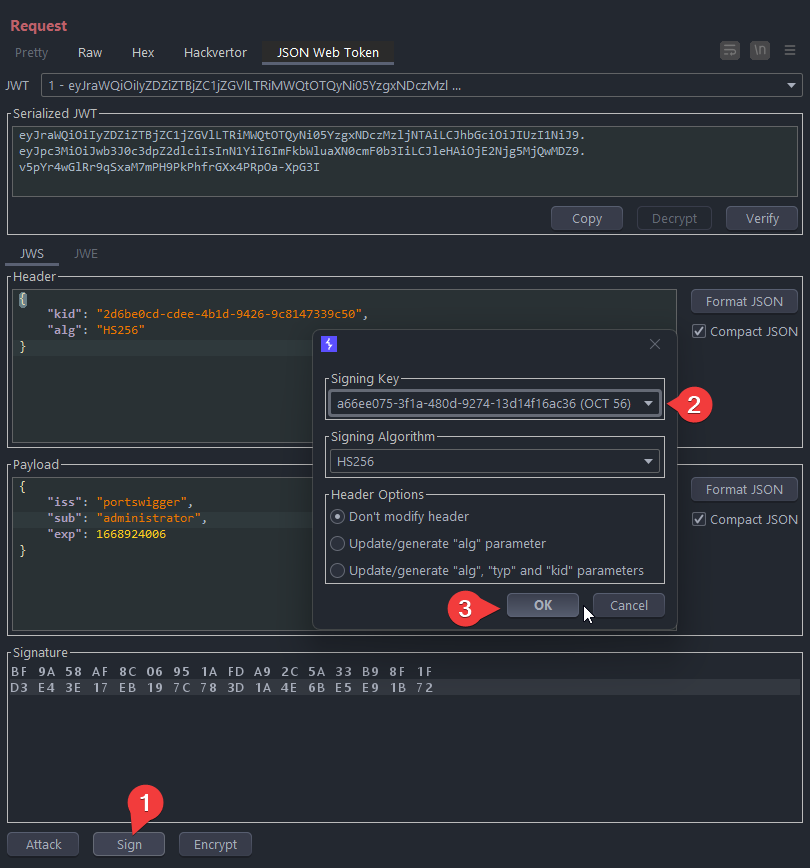Click the Sign button
The image size is (810, 868).
point(129,845)
